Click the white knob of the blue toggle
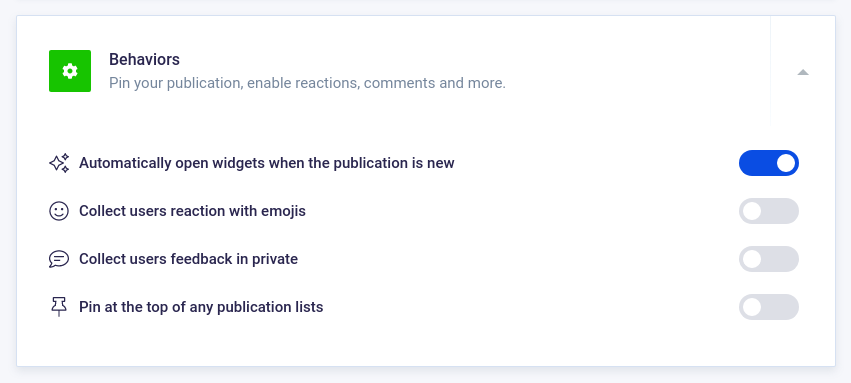Screen dimensions: 851x383 click(785, 163)
